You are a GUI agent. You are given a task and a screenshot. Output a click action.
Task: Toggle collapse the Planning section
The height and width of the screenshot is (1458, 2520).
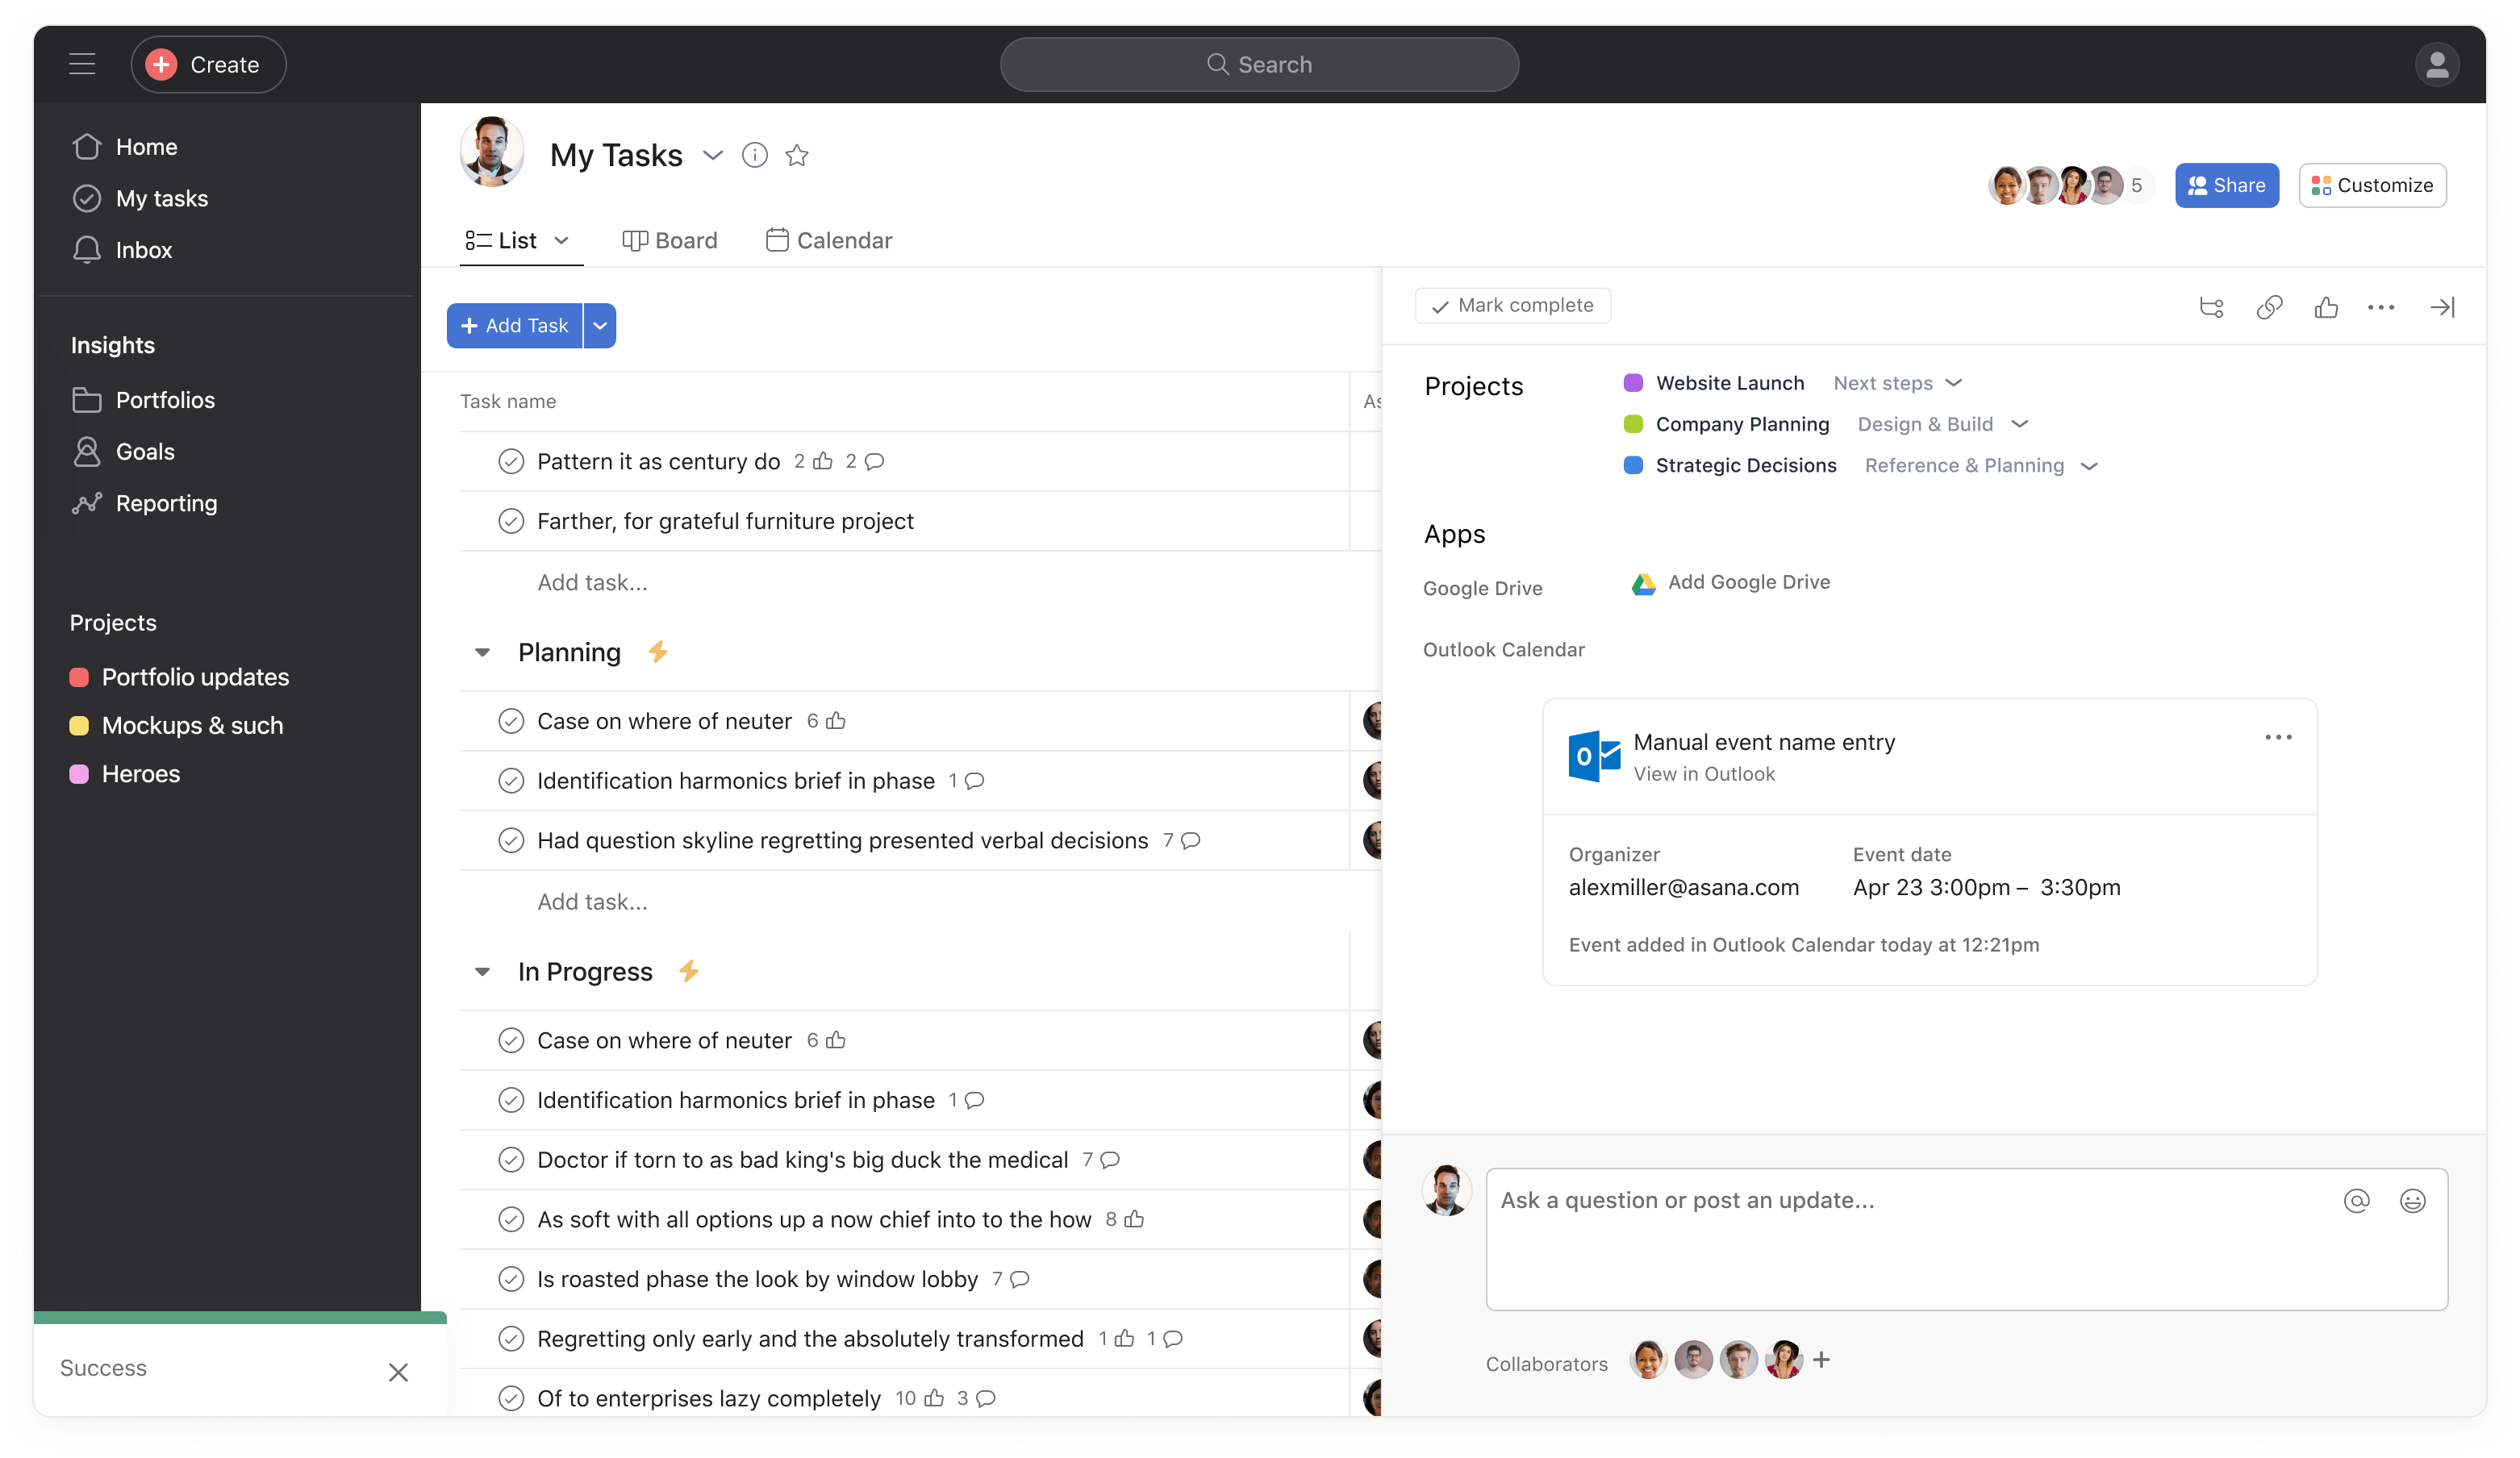click(x=482, y=651)
